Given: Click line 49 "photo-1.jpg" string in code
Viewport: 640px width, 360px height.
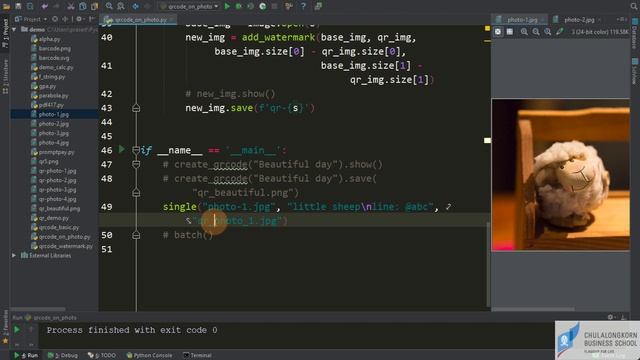Looking at the screenshot, I should tap(239, 207).
